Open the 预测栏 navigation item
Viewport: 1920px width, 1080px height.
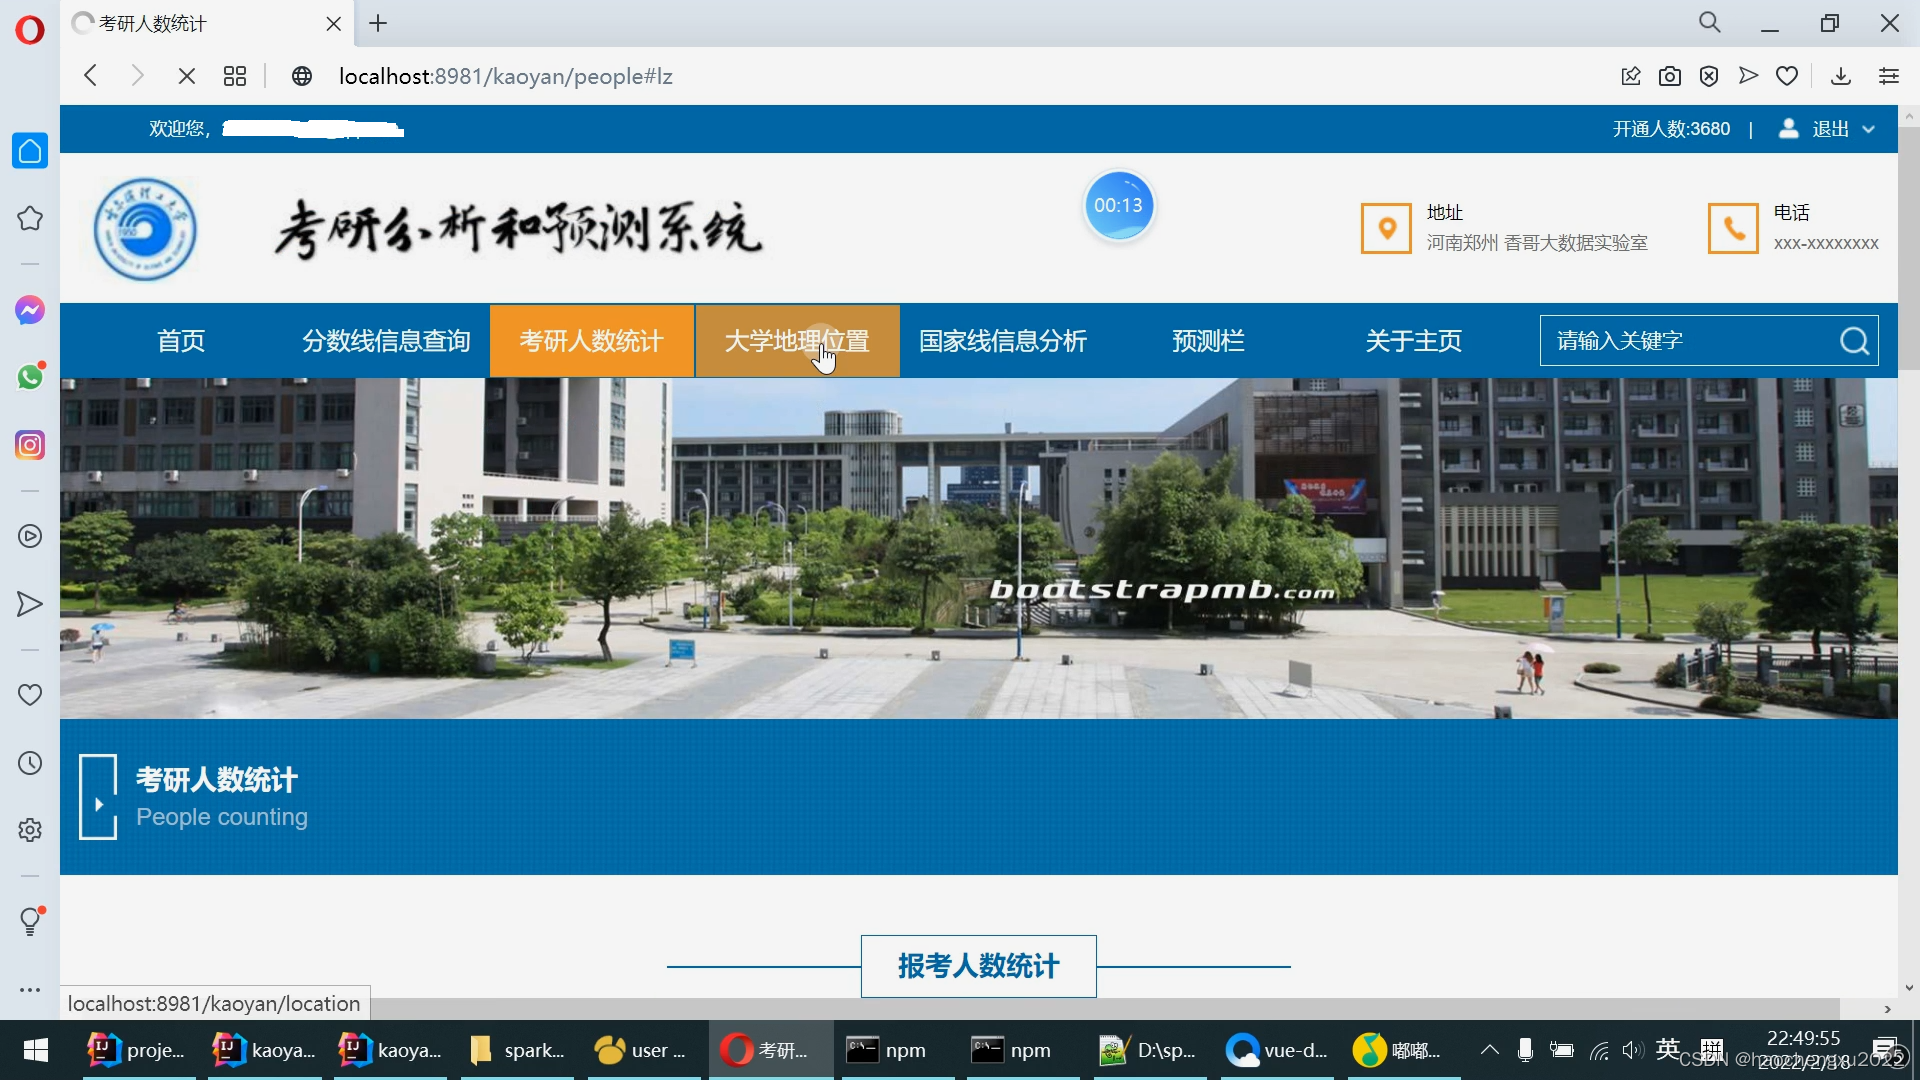(1208, 341)
